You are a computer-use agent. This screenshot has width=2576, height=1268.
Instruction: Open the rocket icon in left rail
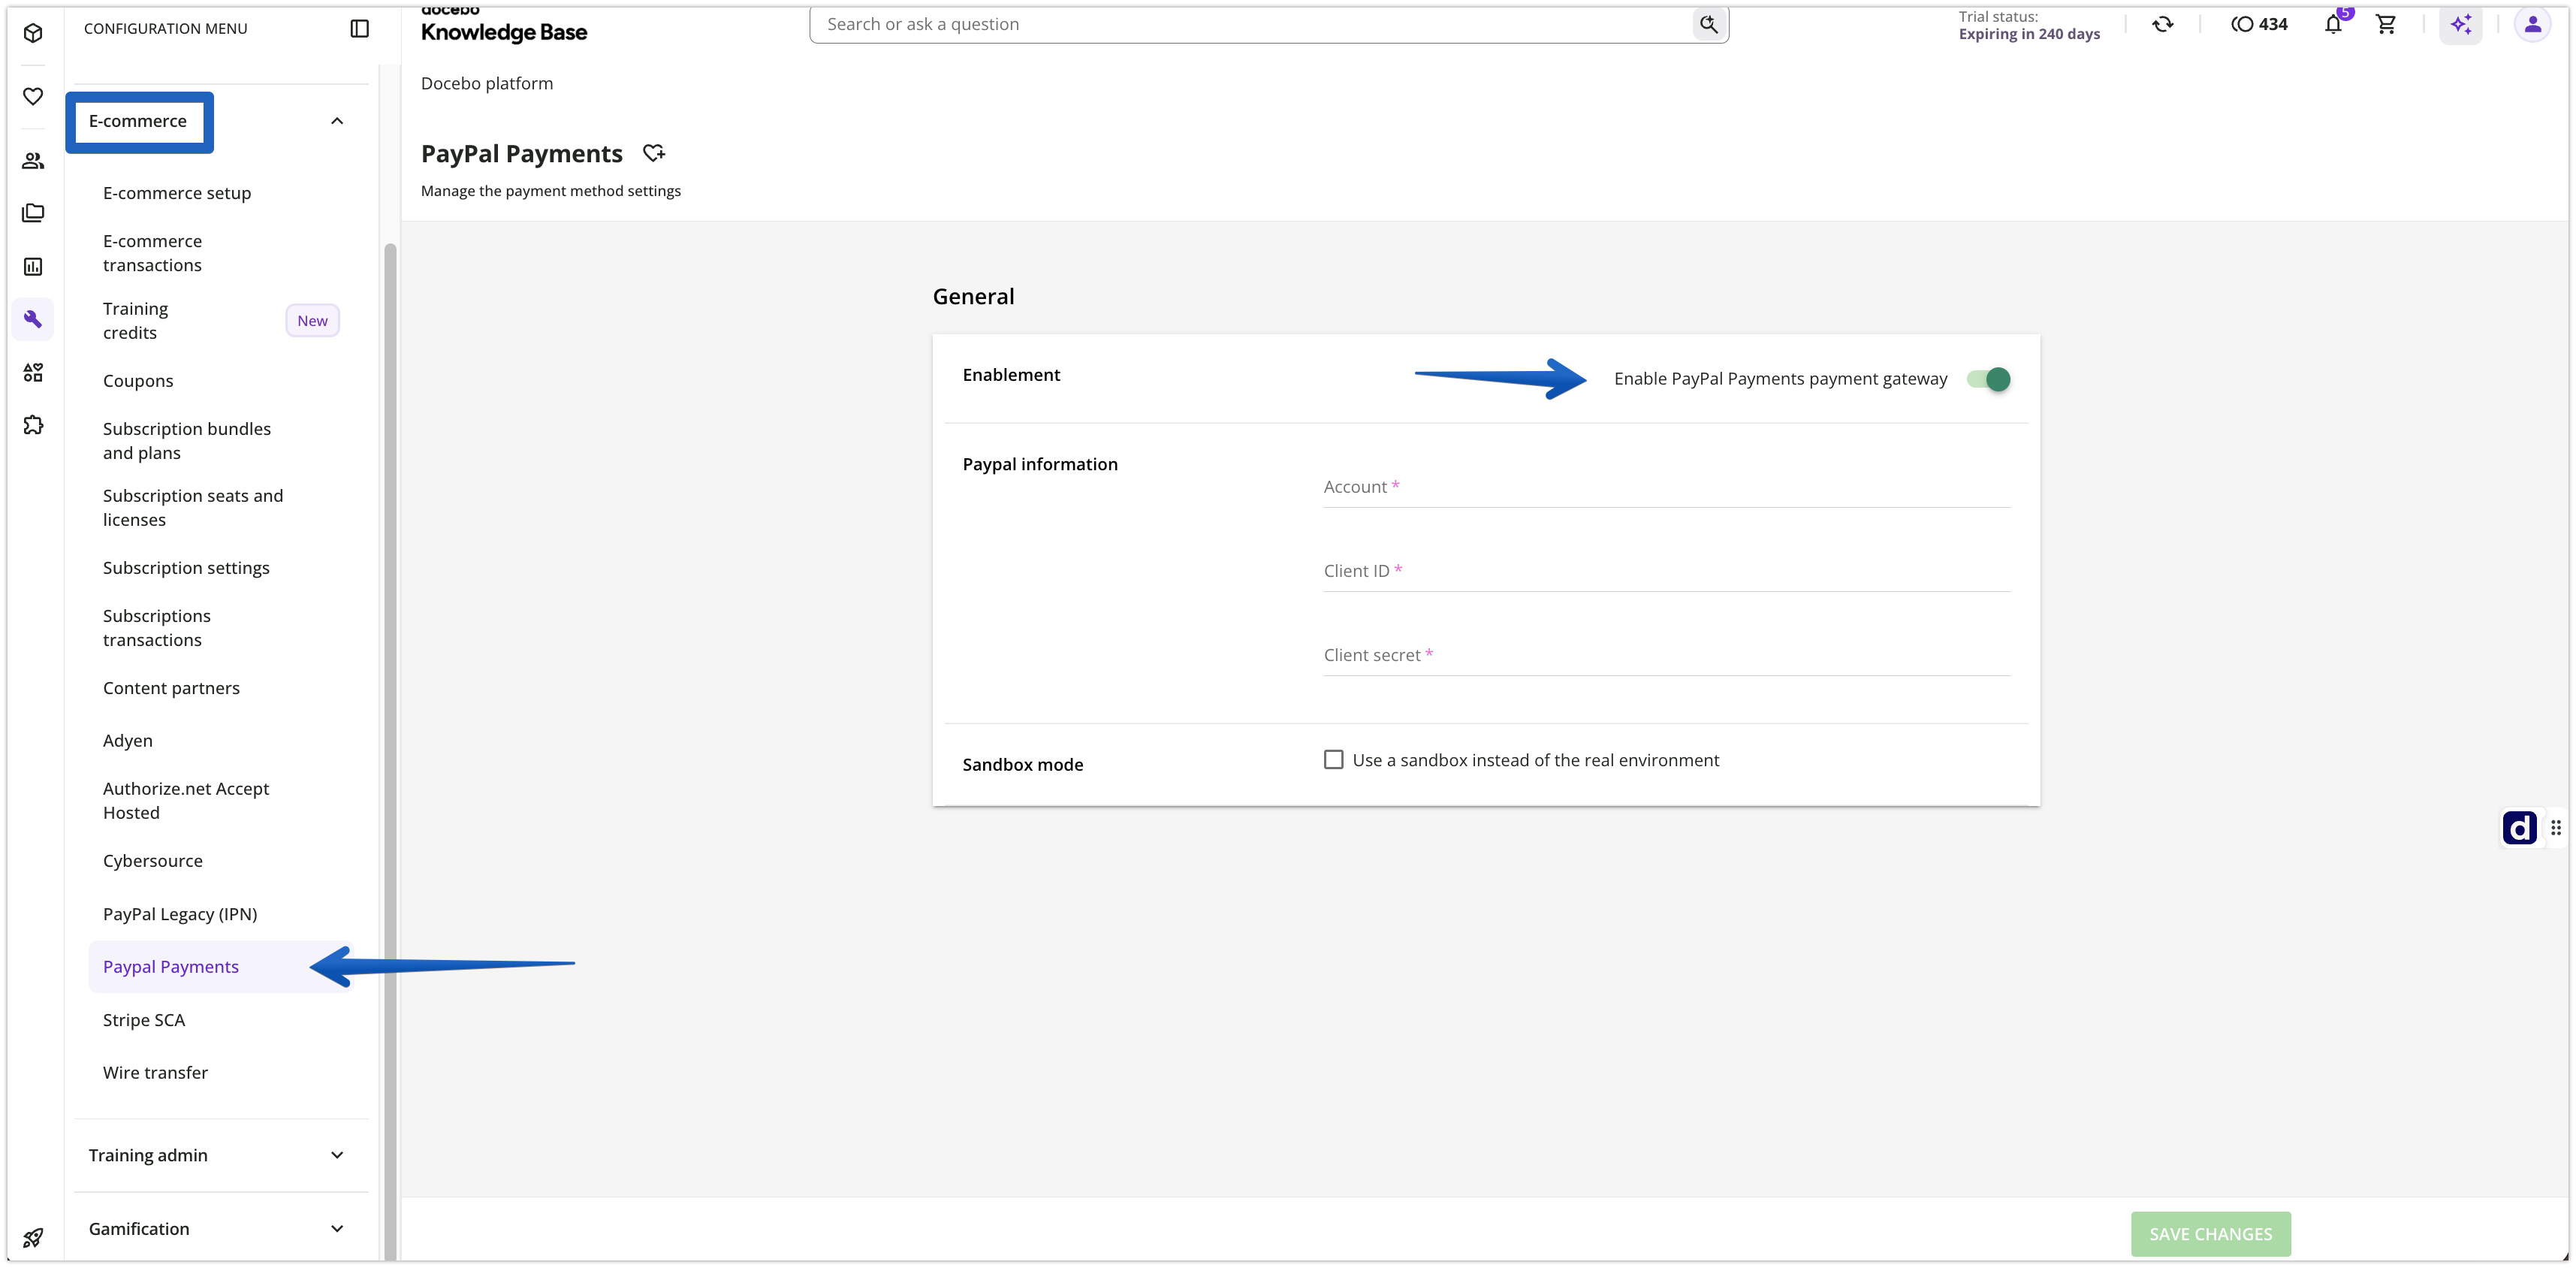coord(33,1238)
